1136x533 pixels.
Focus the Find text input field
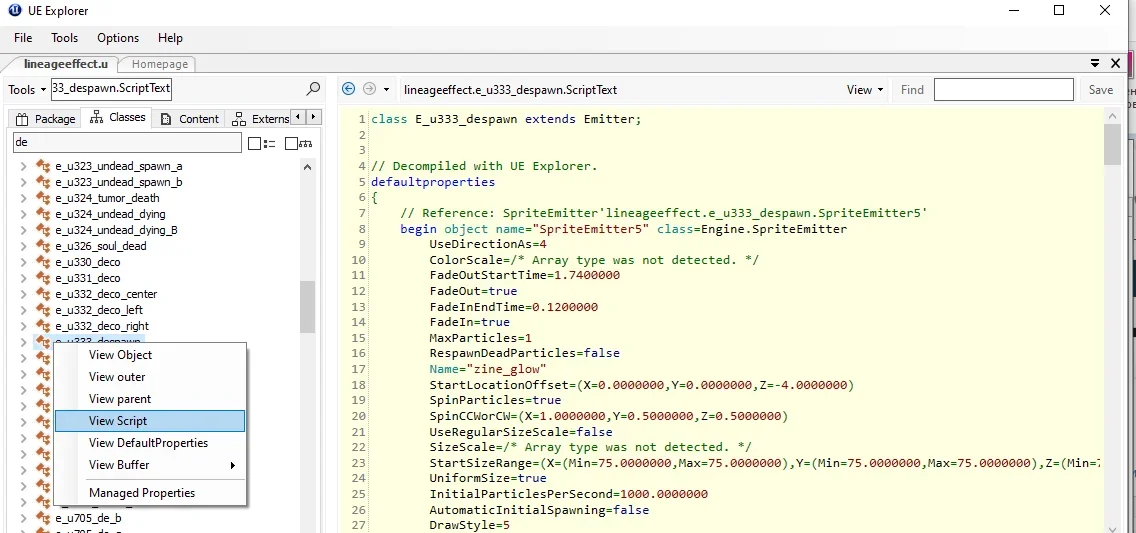(x=1003, y=89)
